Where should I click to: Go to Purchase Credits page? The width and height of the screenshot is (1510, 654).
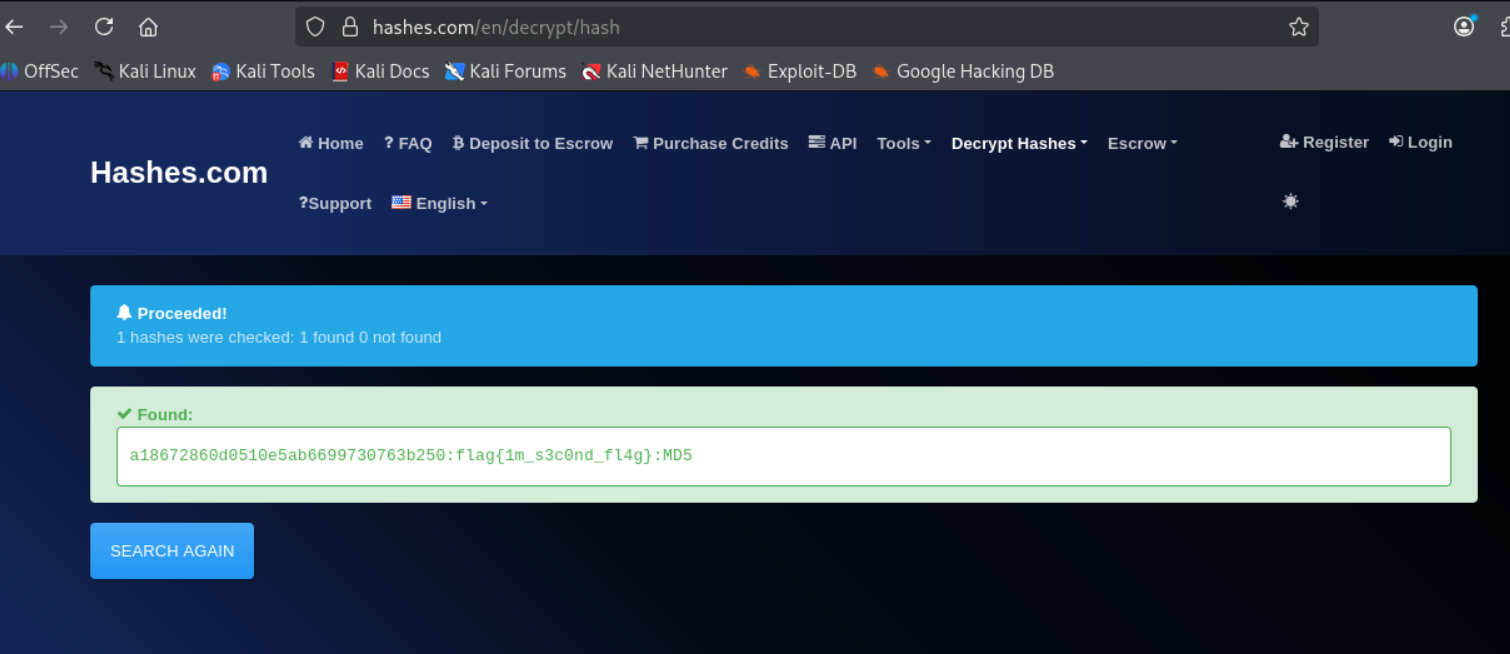[x=711, y=143]
